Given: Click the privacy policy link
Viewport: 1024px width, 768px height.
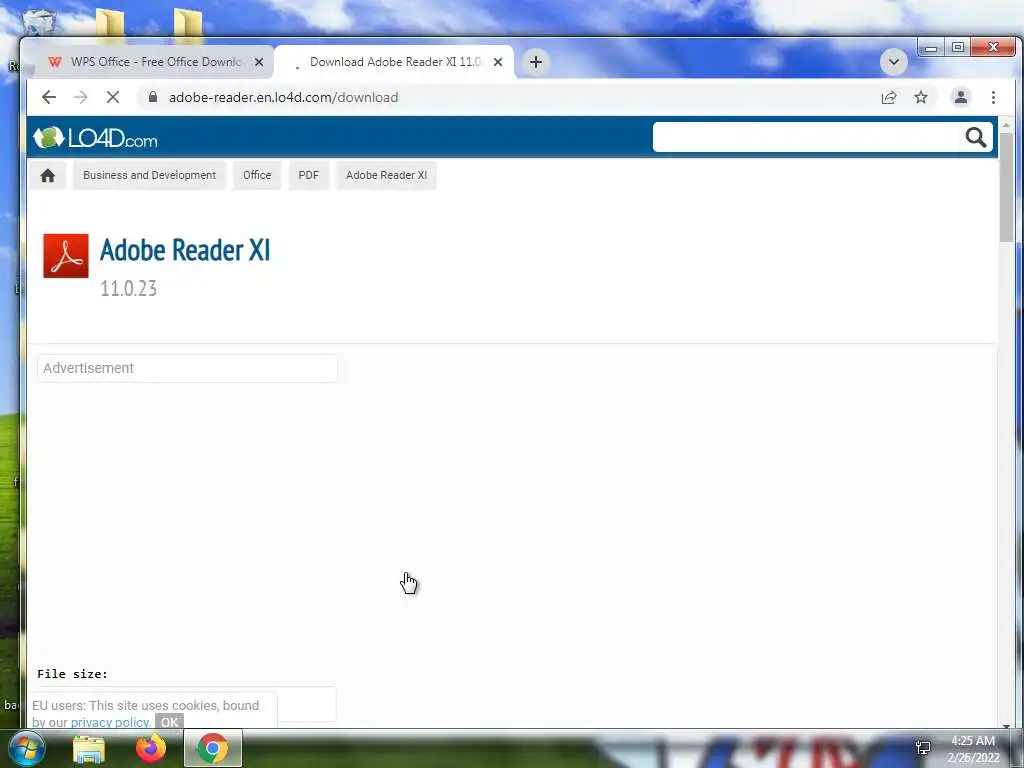Looking at the screenshot, I should coord(110,722).
